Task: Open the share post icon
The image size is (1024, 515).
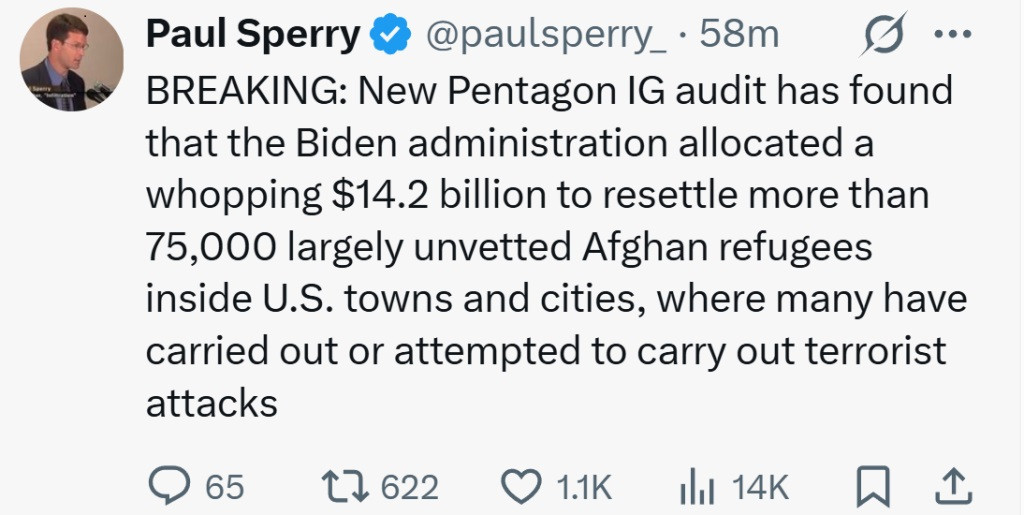Action: 953,486
